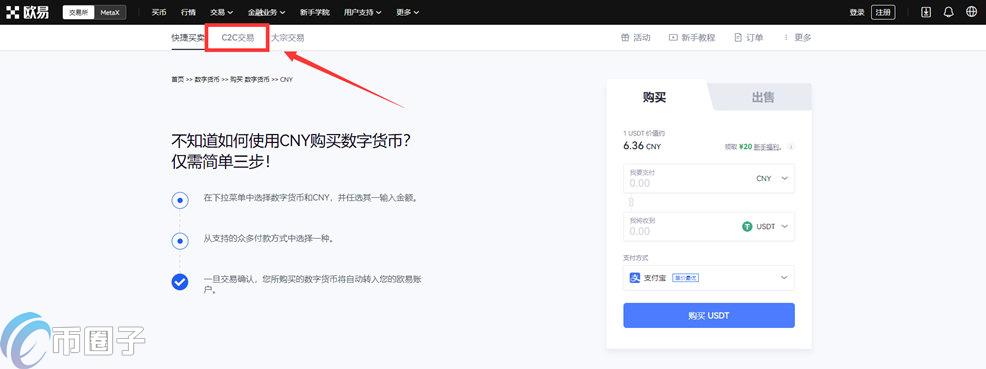Click the blue 支付宝 Alipay icon
The image size is (986, 369).
634,277
